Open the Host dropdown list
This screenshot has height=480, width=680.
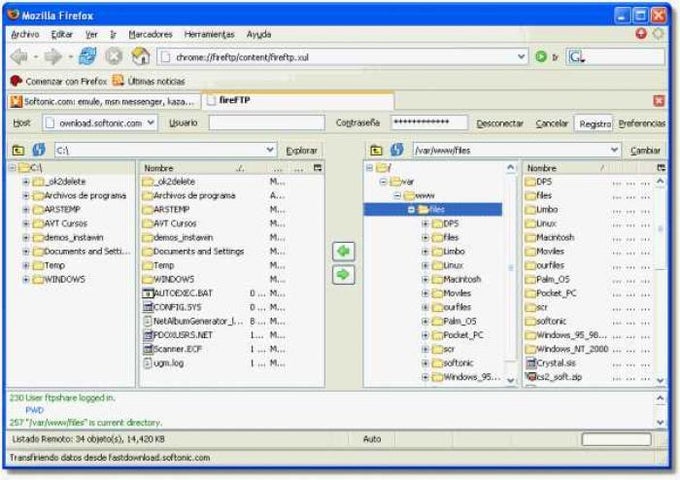[150, 123]
